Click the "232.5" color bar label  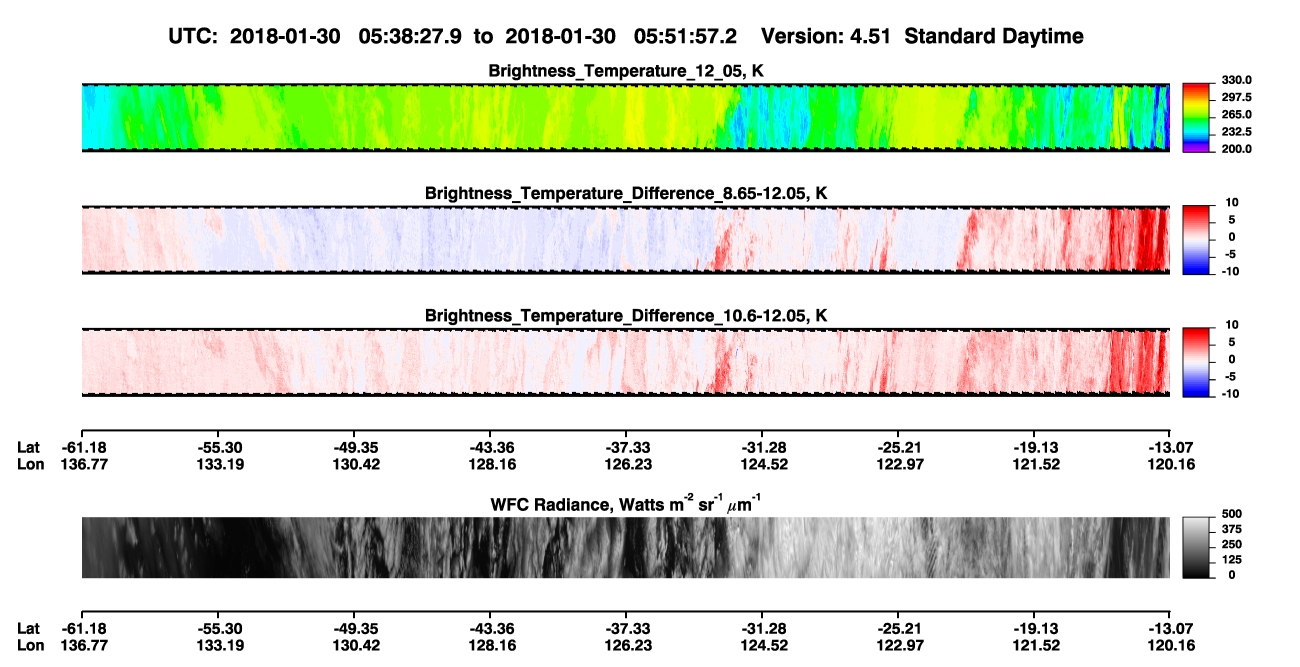(x=1237, y=131)
